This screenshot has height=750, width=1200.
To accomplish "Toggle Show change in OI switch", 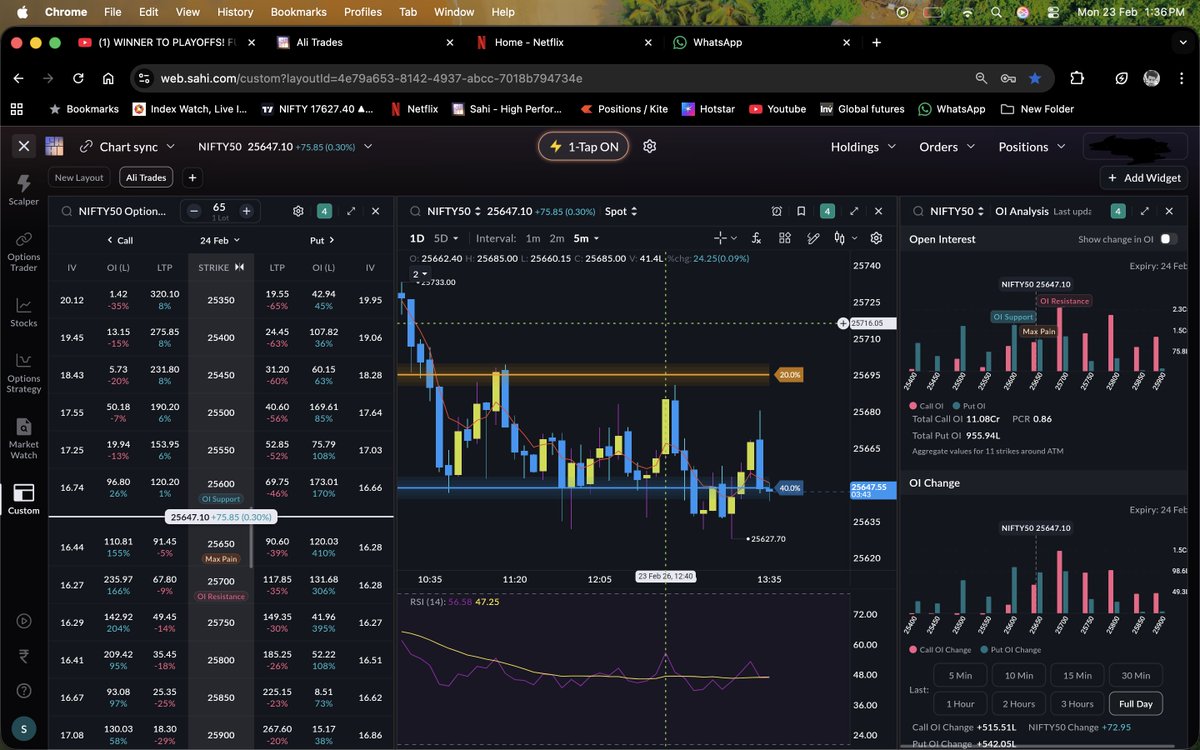I will (1167, 239).
